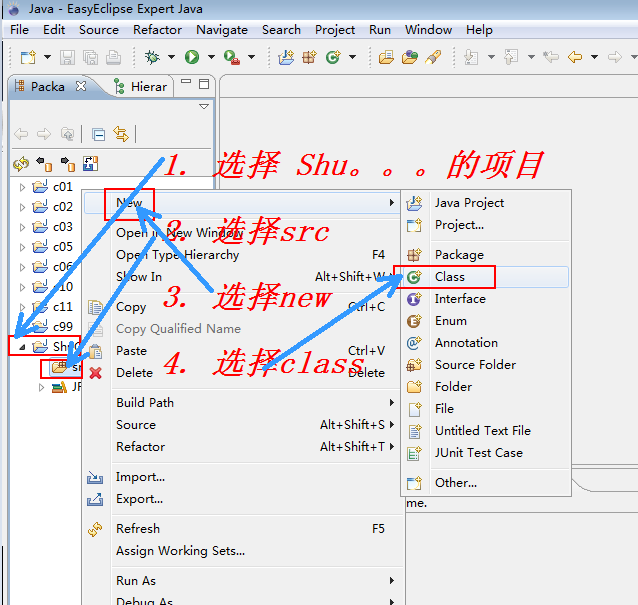
Task: Minimize the Package Explorer view
Action: [x=186, y=82]
